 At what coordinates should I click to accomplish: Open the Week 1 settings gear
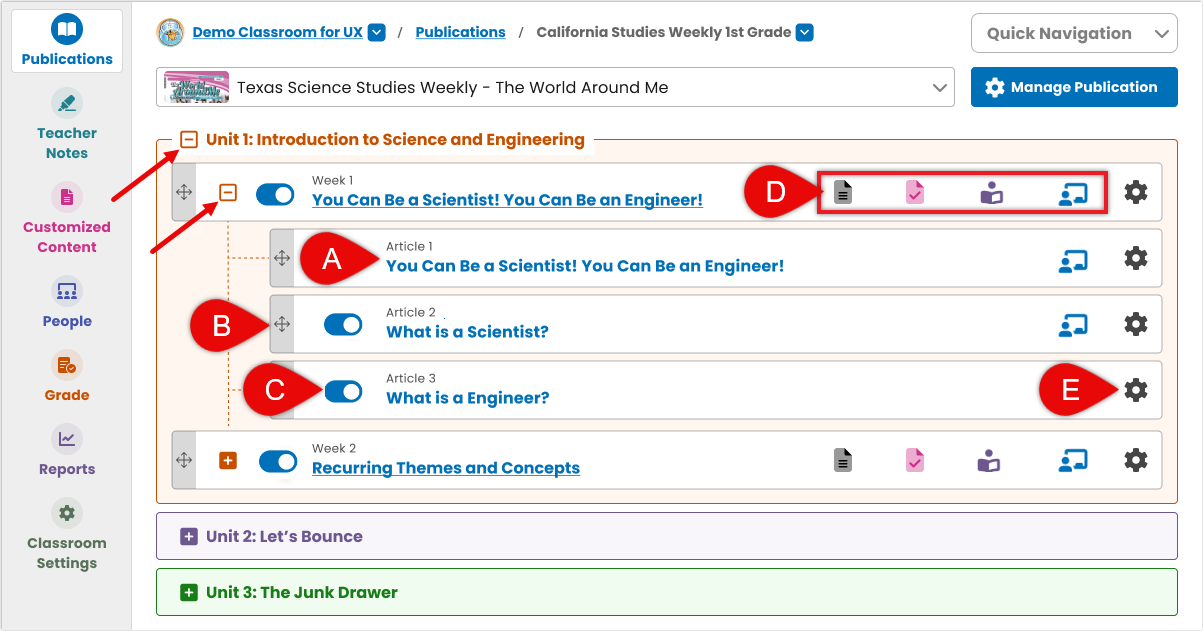(x=1136, y=192)
